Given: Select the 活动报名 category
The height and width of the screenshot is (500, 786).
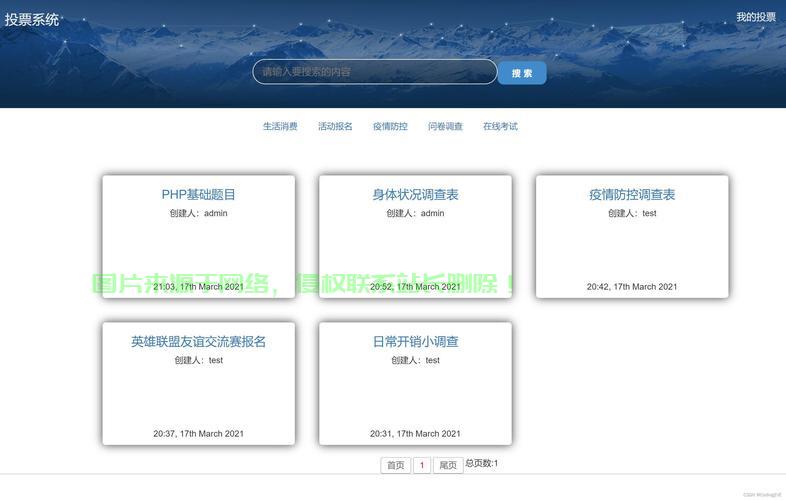Looking at the screenshot, I should pyautogui.click(x=335, y=126).
